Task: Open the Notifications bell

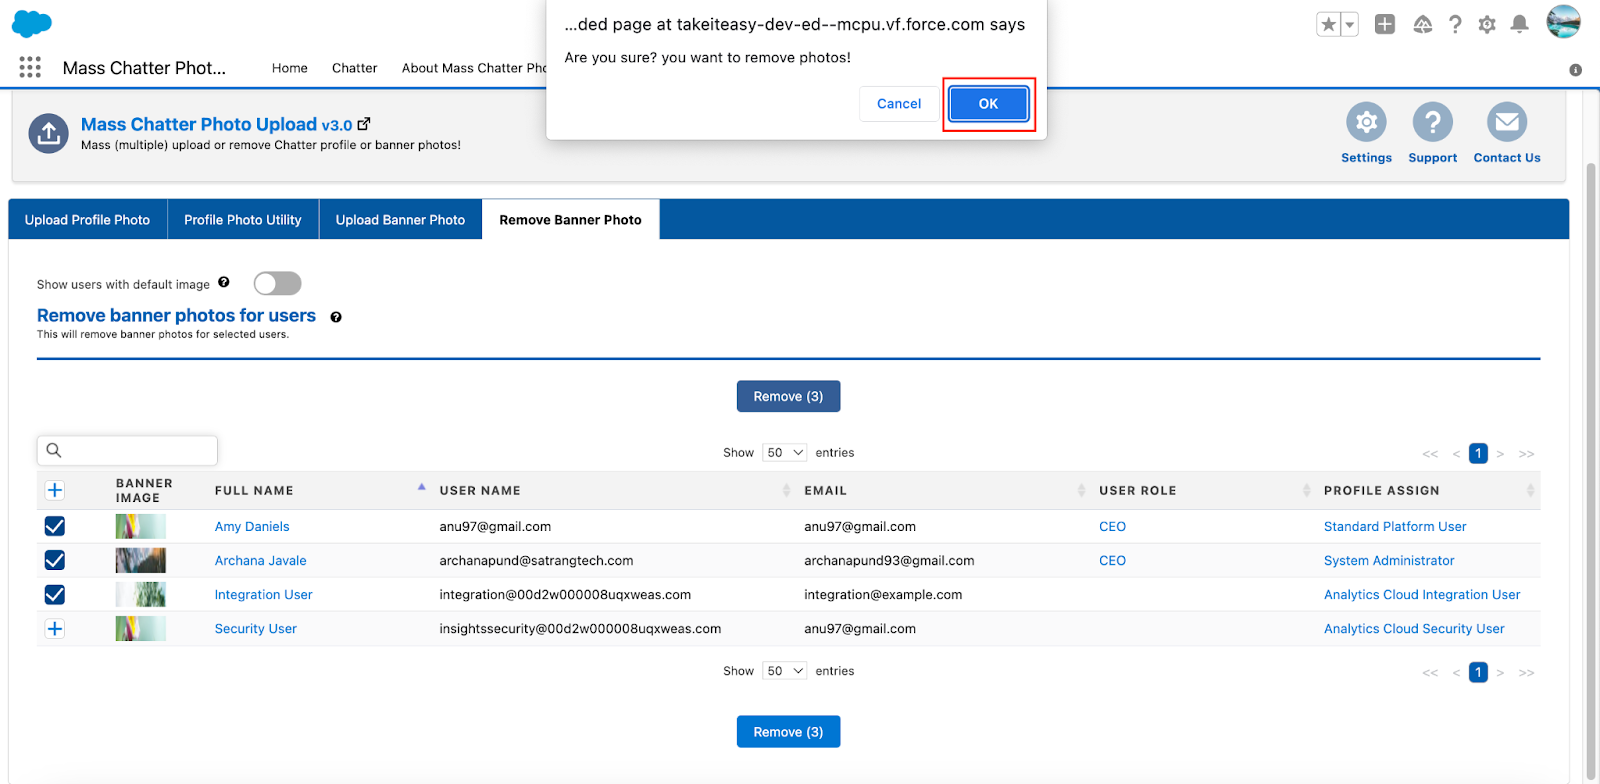Action: (1519, 24)
